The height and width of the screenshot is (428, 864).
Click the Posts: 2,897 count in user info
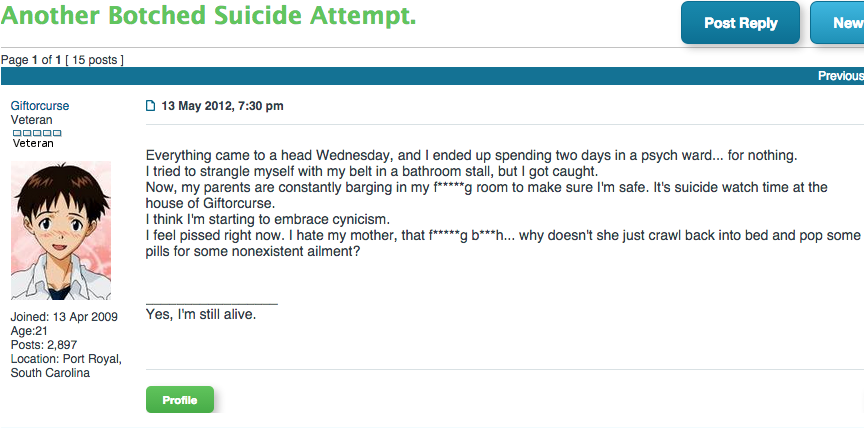(44, 345)
